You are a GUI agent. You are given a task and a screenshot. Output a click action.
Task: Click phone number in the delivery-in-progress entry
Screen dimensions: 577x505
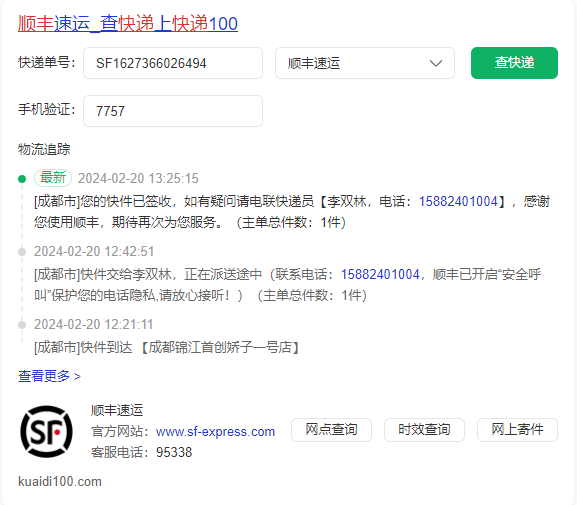(x=380, y=274)
